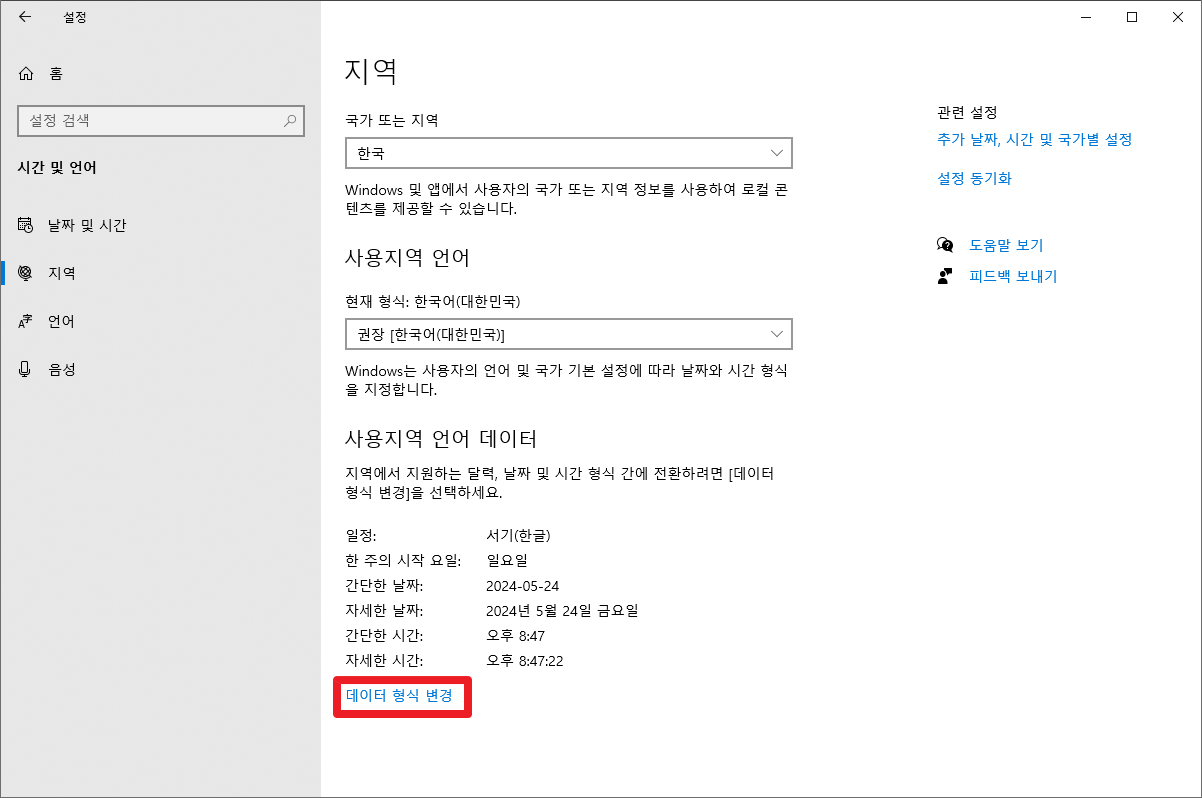Click the long time 오후 8:47:22
This screenshot has width=1202, height=798.
point(526,661)
